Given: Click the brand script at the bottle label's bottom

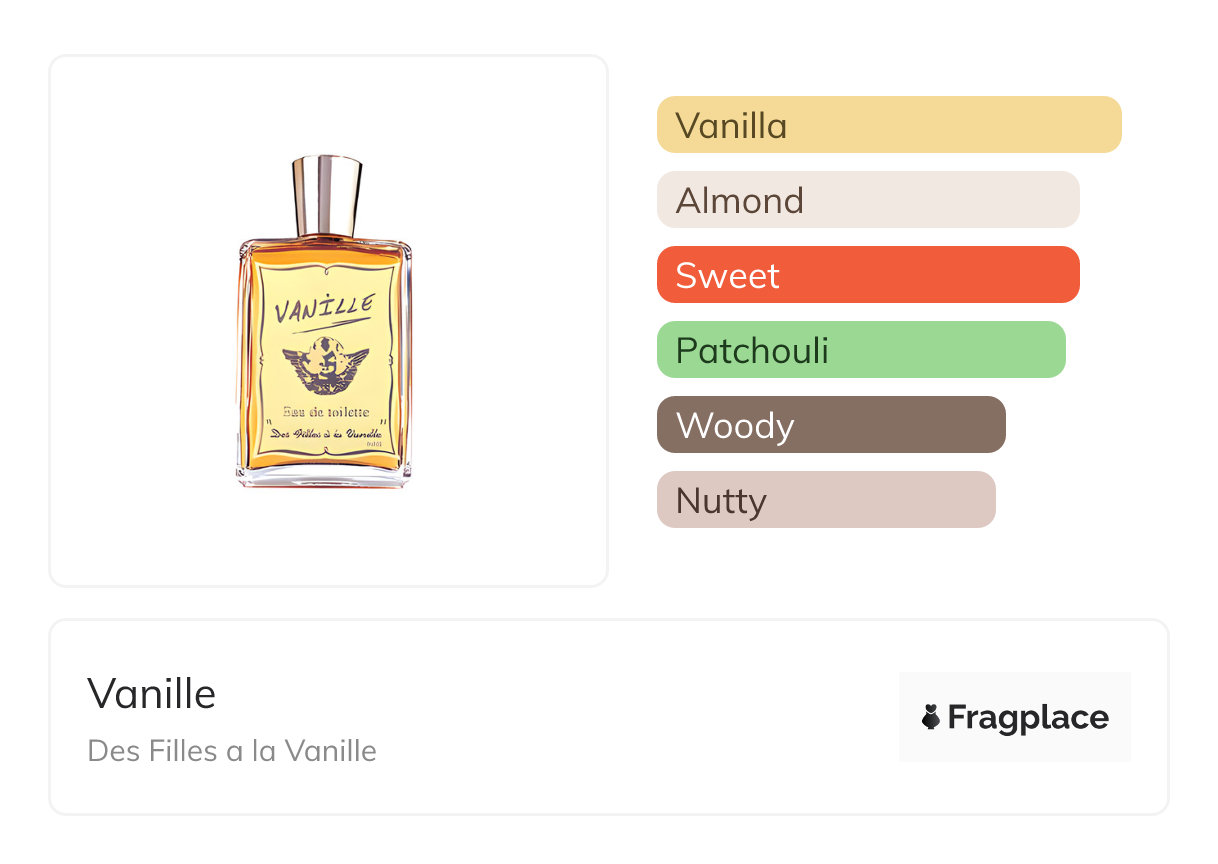Looking at the screenshot, I should pos(326,433).
